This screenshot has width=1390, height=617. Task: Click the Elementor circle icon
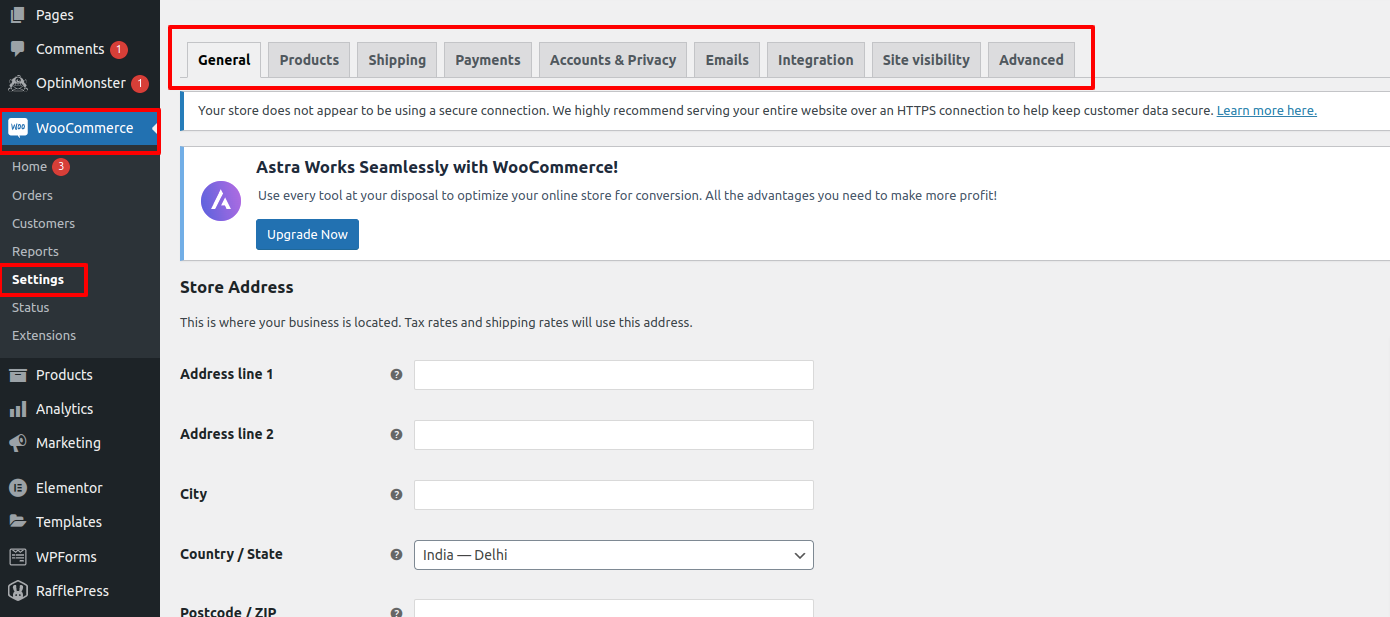(x=17, y=488)
